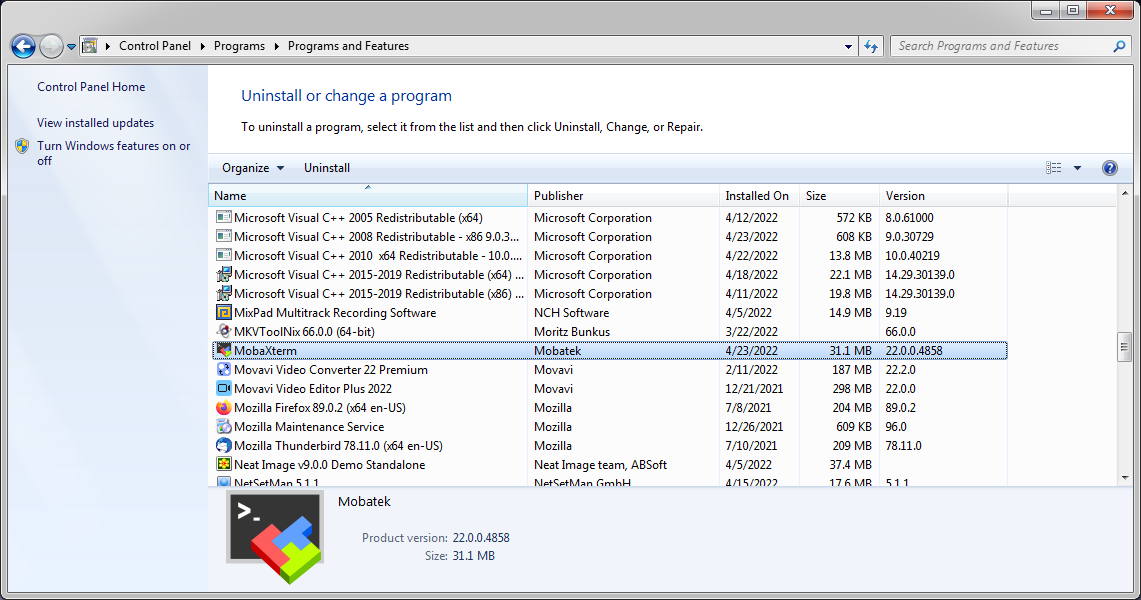Image resolution: width=1141 pixels, height=600 pixels.
Task: Open the More view options dropdown arrow
Action: 1078,168
